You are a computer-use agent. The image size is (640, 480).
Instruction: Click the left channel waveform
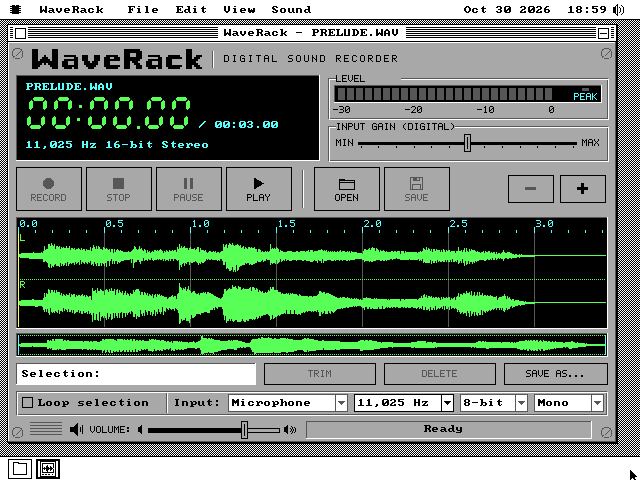tap(312, 256)
